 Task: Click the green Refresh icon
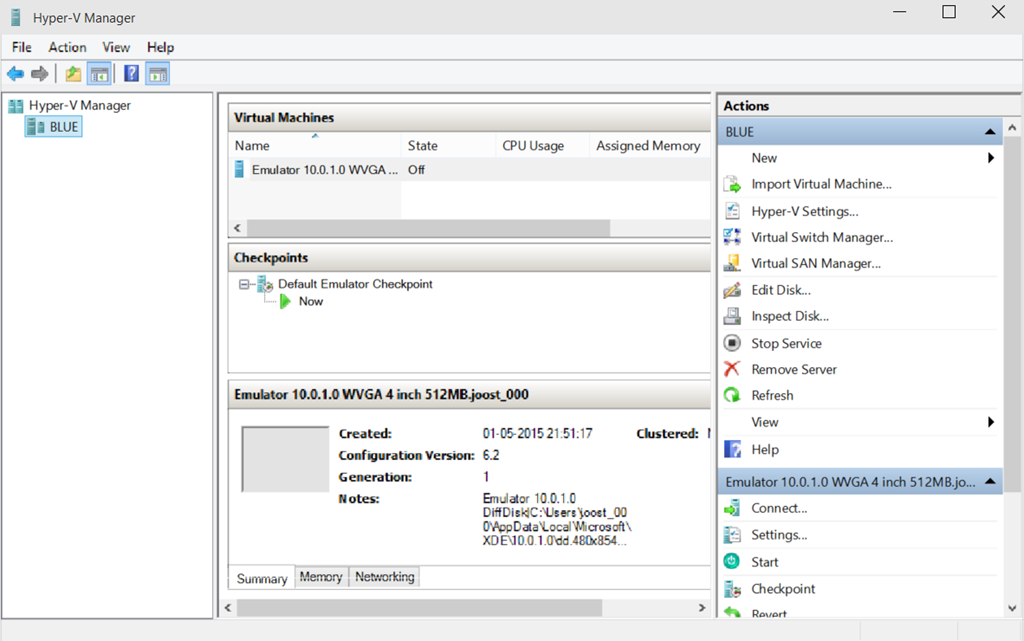click(732, 396)
